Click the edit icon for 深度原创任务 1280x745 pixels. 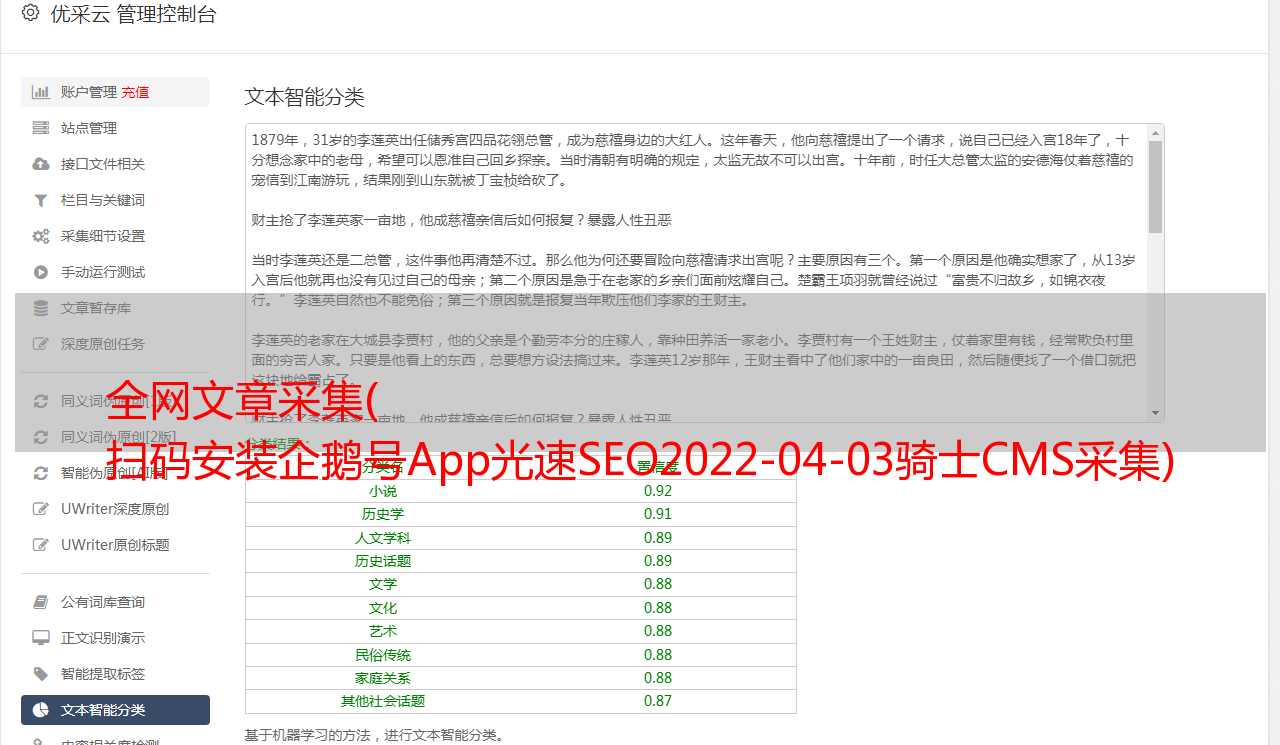[41, 344]
